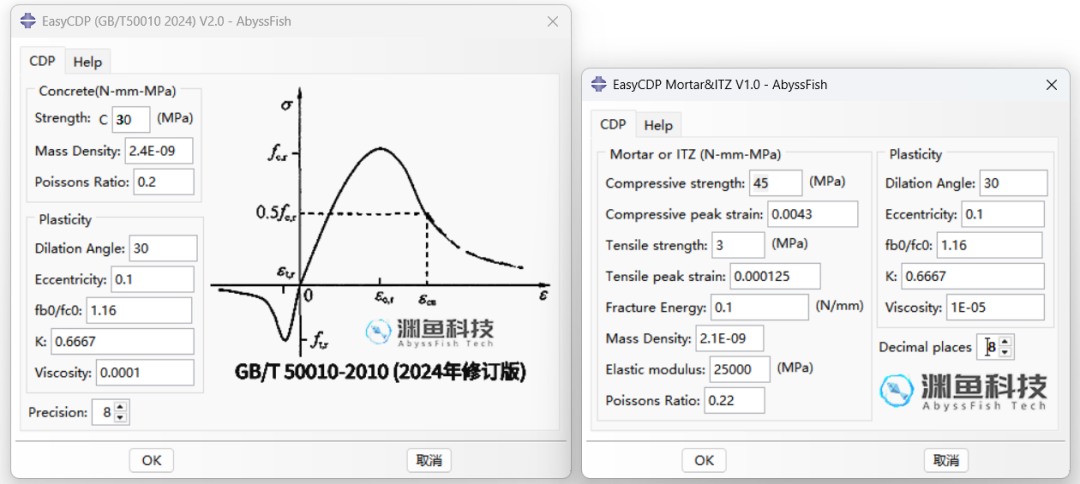Cancel the Mortar&ITZ dialog with 取消
This screenshot has height=484, width=1080.
(x=946, y=461)
